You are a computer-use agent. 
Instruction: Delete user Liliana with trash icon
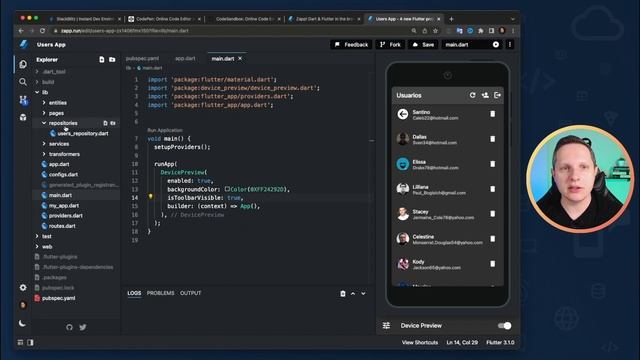click(493, 189)
